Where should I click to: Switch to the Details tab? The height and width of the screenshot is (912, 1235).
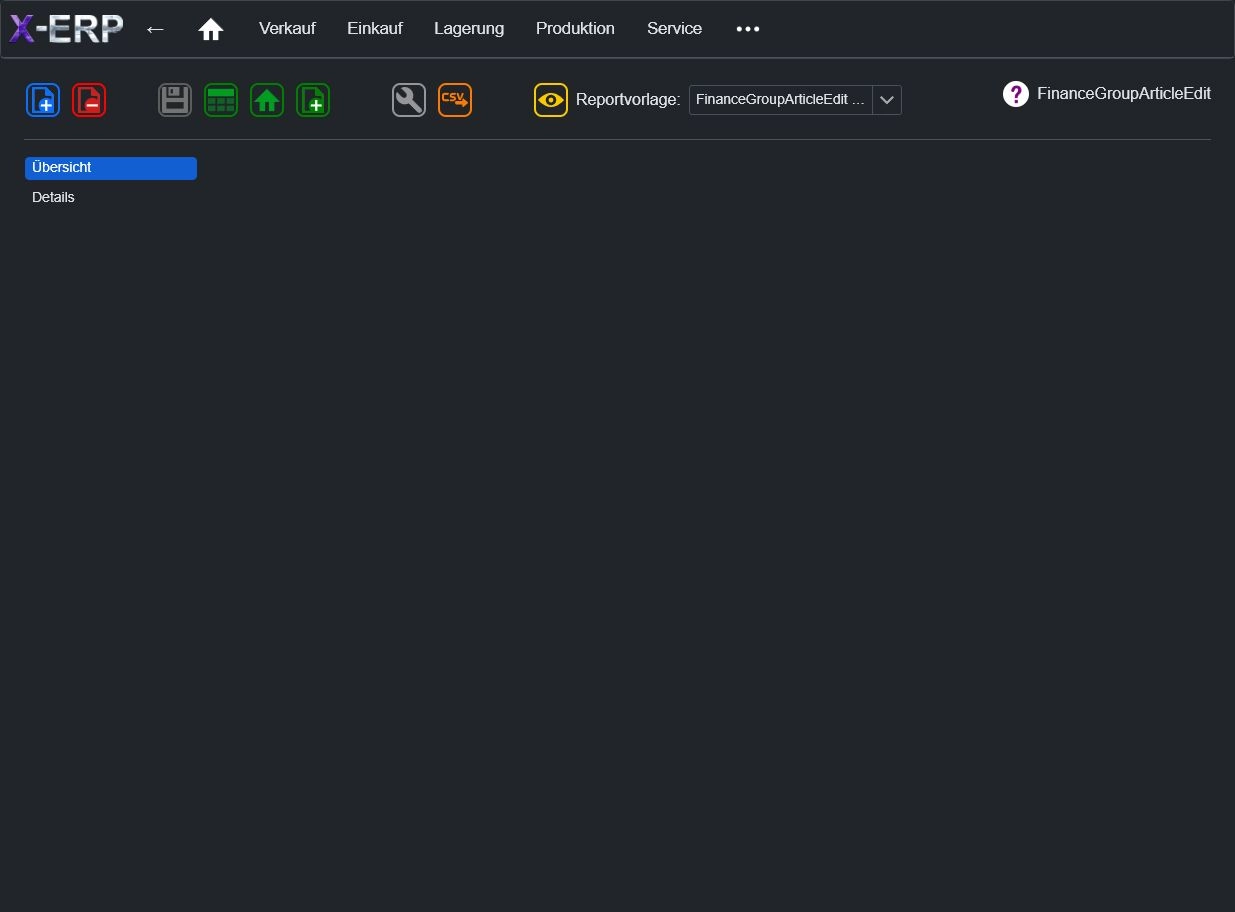click(111, 198)
